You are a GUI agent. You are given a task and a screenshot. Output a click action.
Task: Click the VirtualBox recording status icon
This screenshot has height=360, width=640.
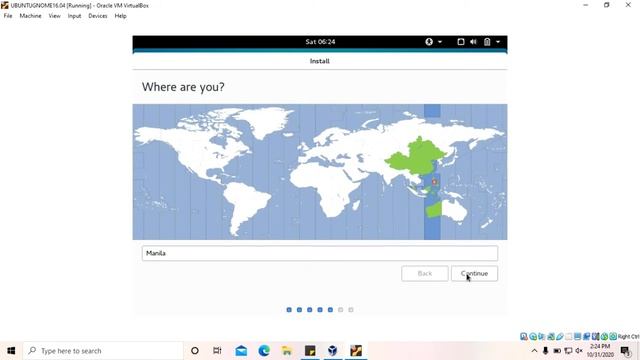click(x=587, y=336)
